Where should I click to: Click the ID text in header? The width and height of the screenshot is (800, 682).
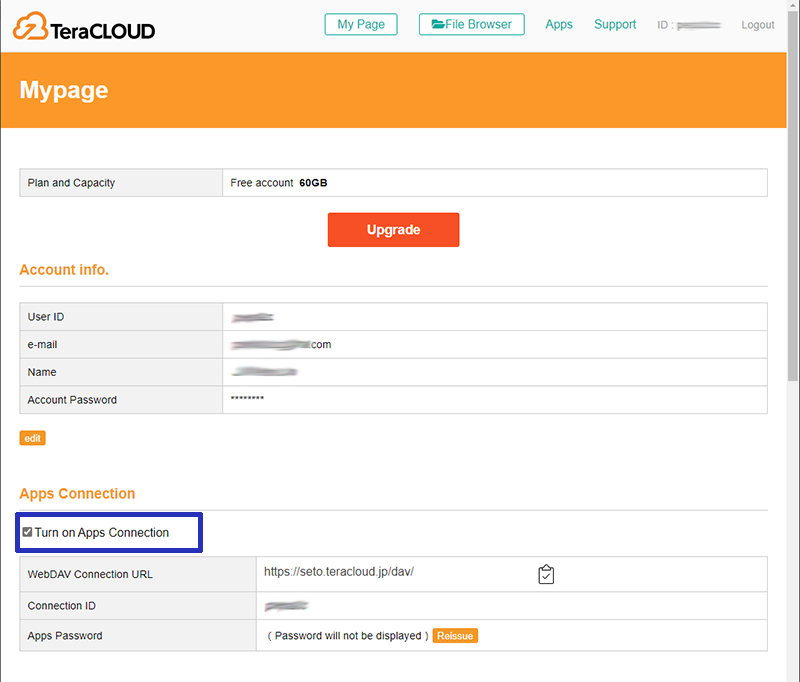point(665,25)
